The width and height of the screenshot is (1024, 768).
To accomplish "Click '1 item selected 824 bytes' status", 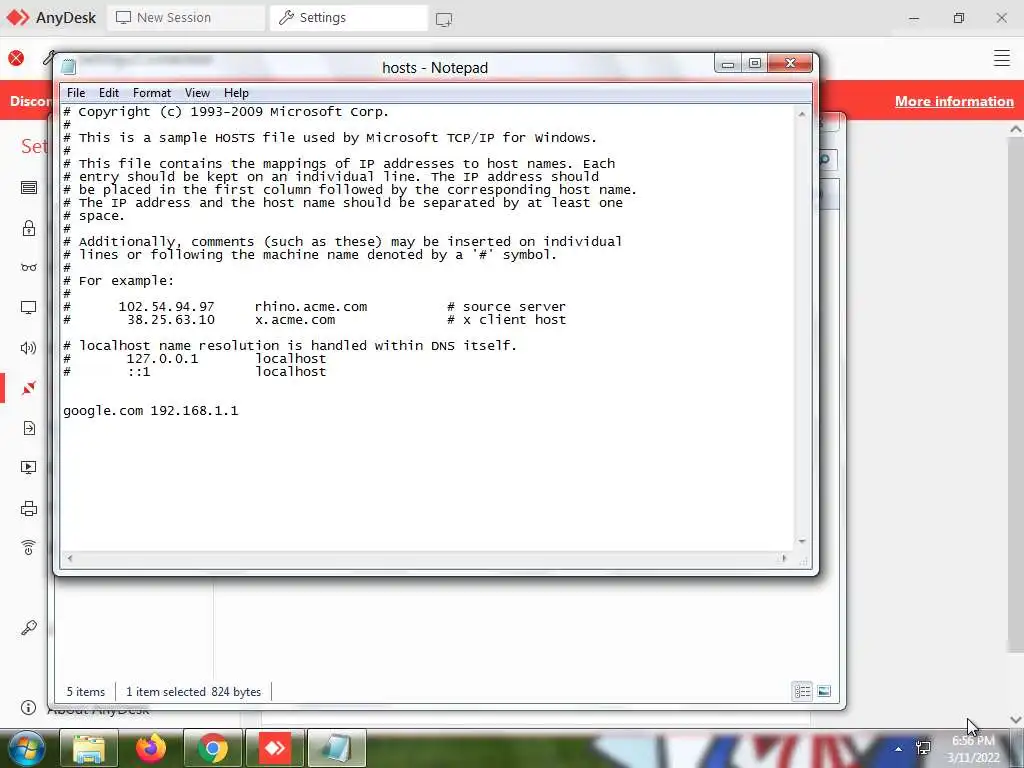I will click(x=193, y=692).
